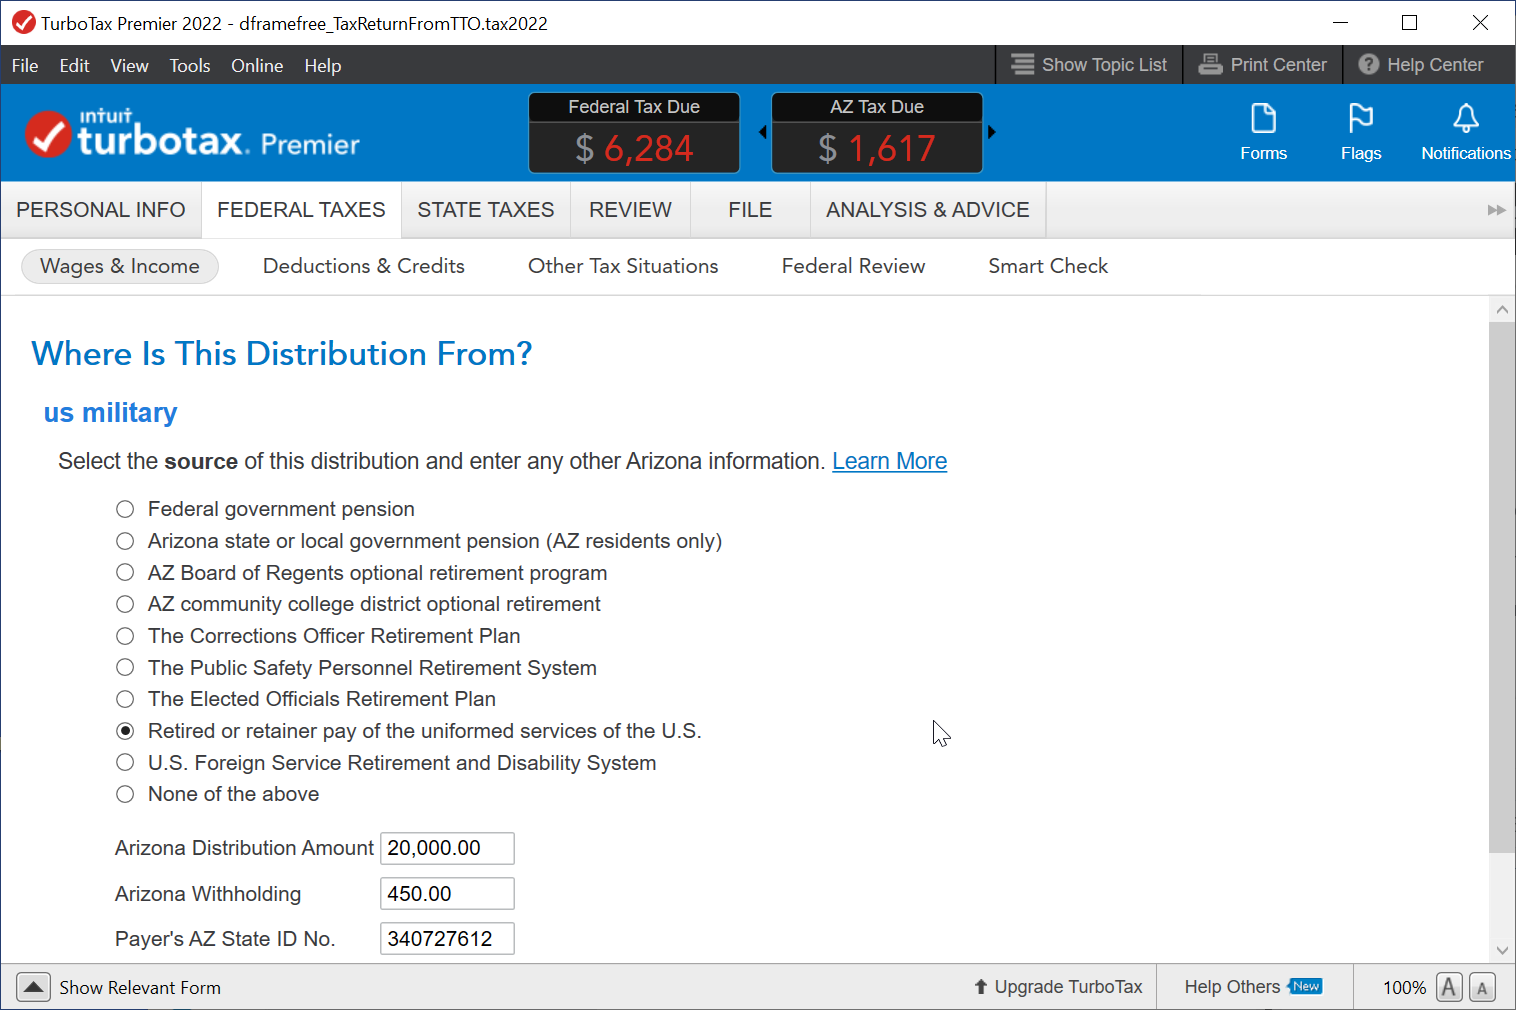1516x1010 pixels.
Task: Select Retired or retainer pay of uniformed services
Action: [x=125, y=731]
